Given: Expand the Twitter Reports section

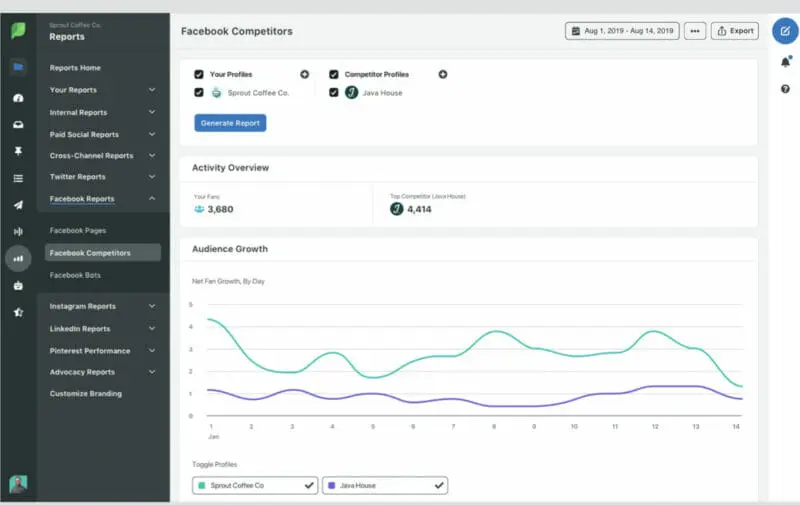Looking at the screenshot, I should [152, 177].
